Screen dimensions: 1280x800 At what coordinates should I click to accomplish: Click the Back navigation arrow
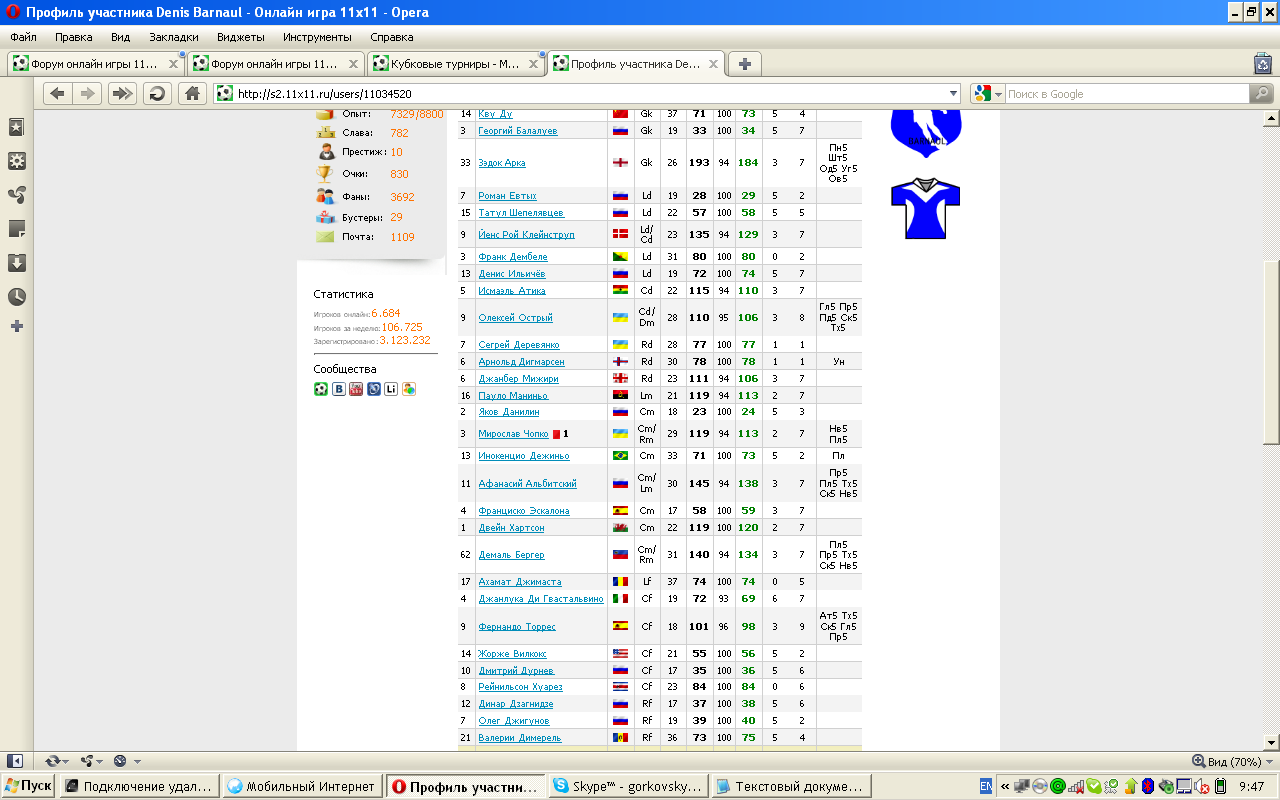tap(57, 93)
